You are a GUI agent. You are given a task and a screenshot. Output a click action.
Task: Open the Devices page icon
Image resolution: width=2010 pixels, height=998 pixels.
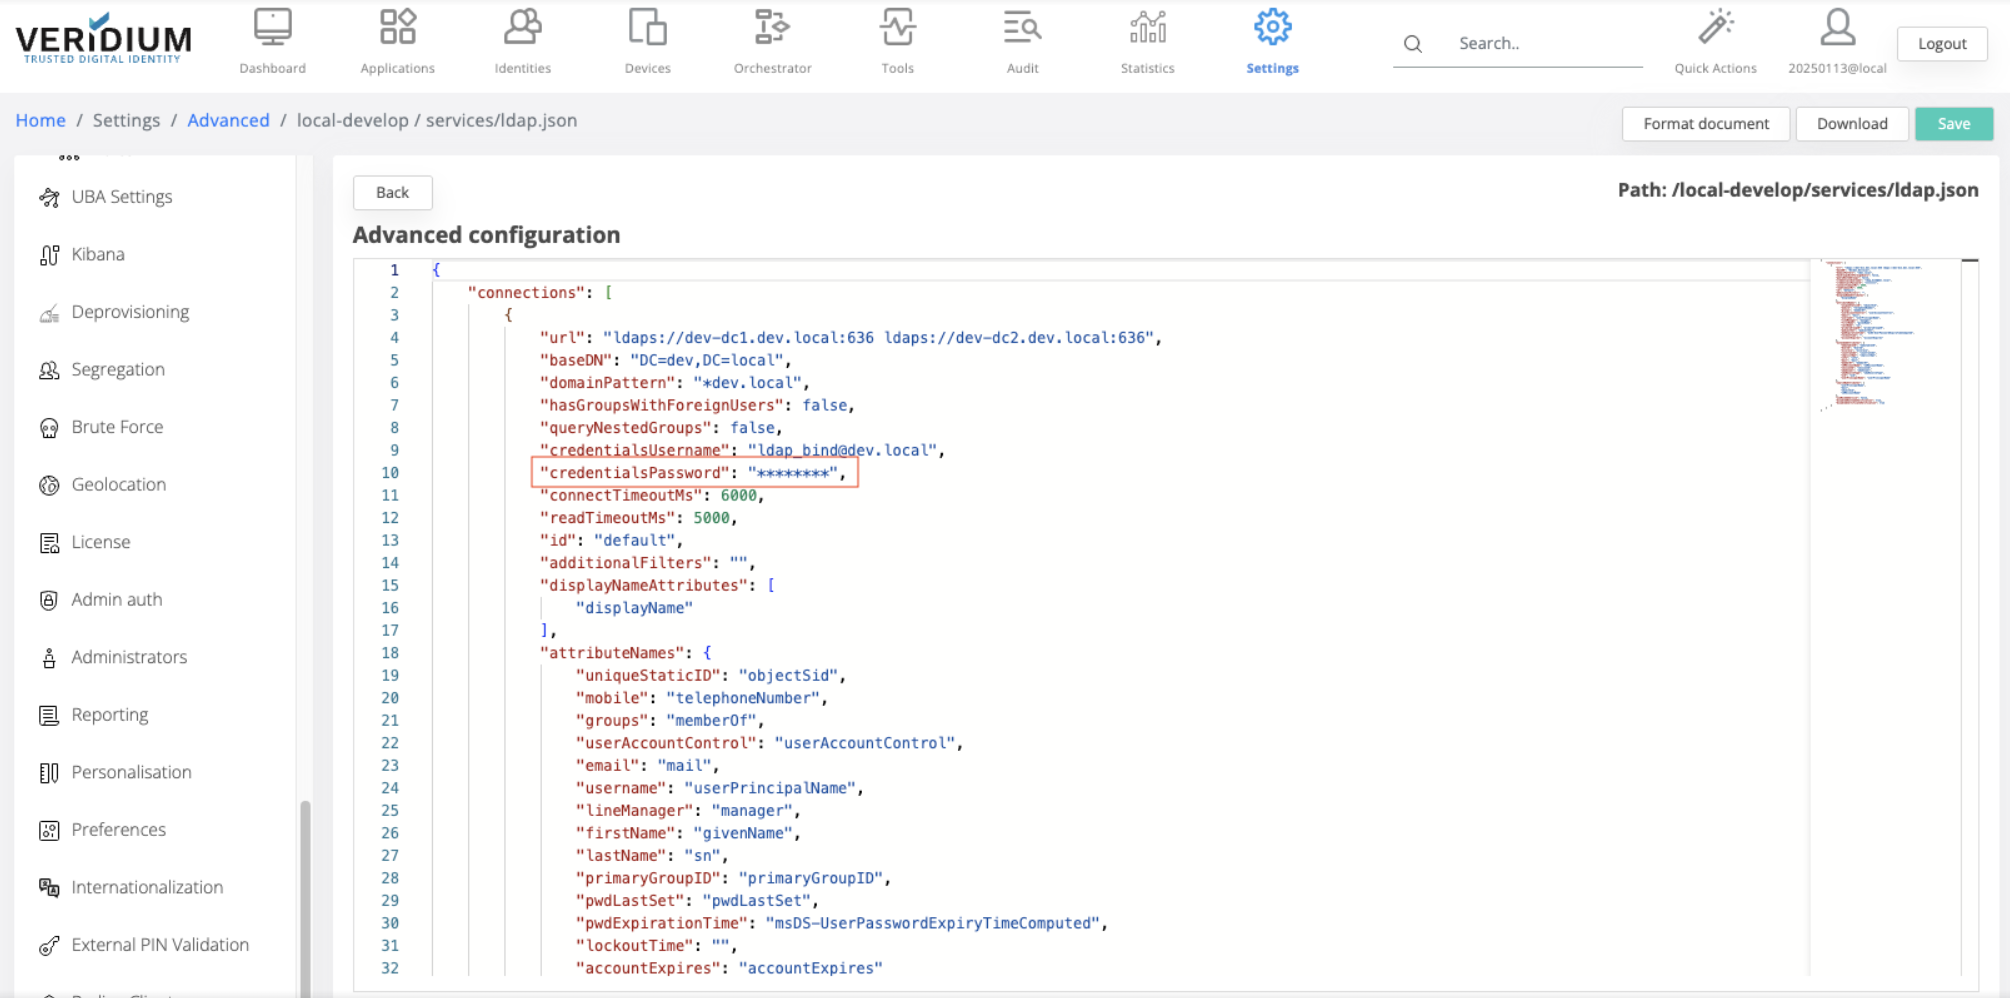[x=647, y=29]
